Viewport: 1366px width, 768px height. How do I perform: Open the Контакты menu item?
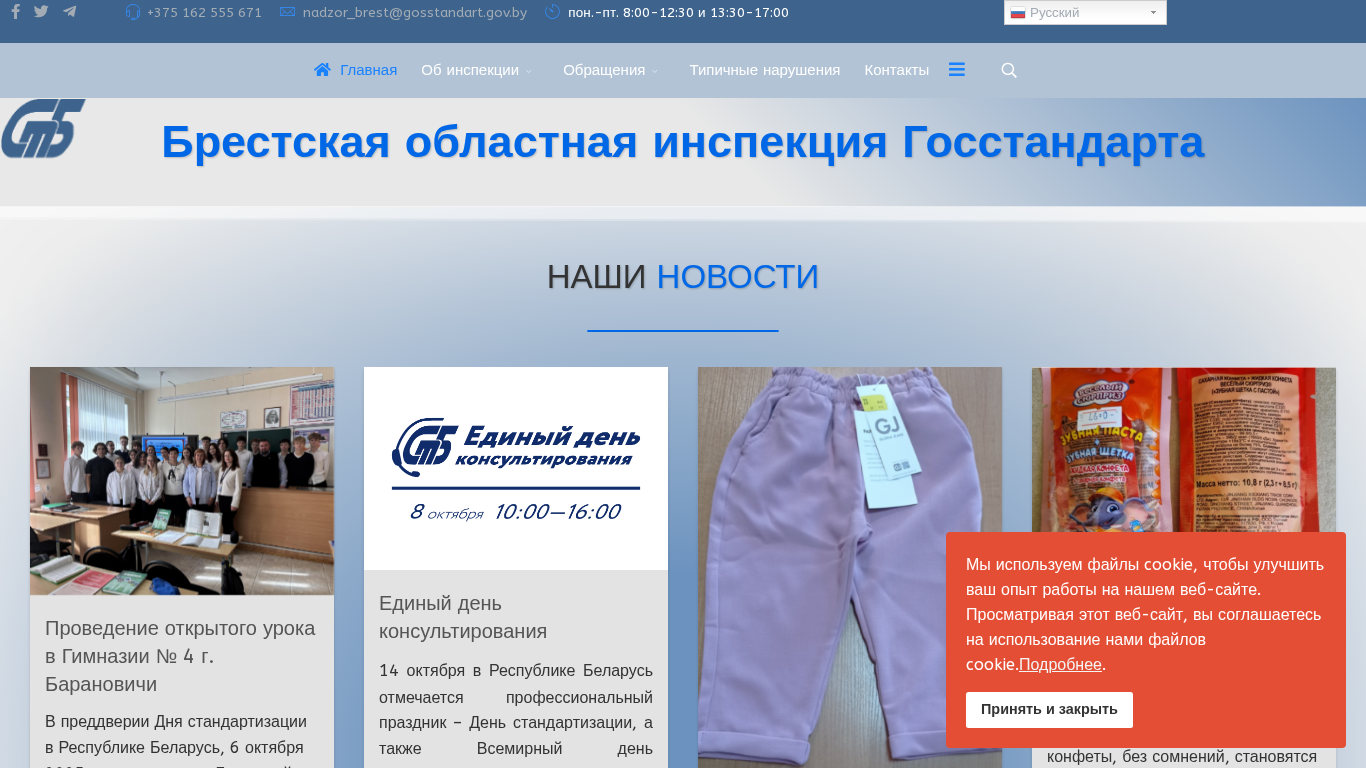tap(897, 70)
